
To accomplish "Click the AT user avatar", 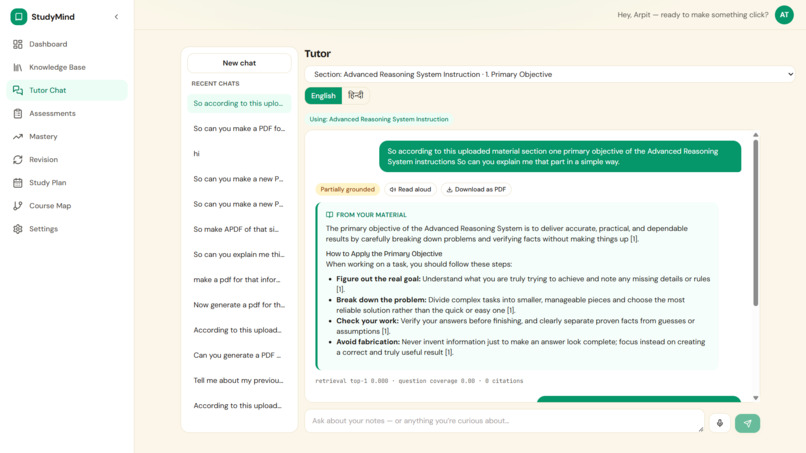I will pos(784,15).
